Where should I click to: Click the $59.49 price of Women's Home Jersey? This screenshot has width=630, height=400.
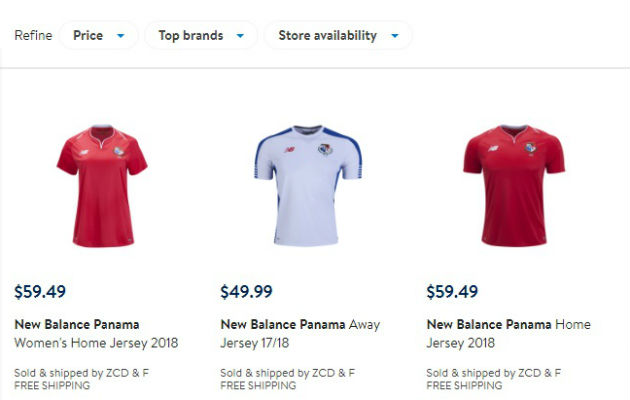click(40, 292)
